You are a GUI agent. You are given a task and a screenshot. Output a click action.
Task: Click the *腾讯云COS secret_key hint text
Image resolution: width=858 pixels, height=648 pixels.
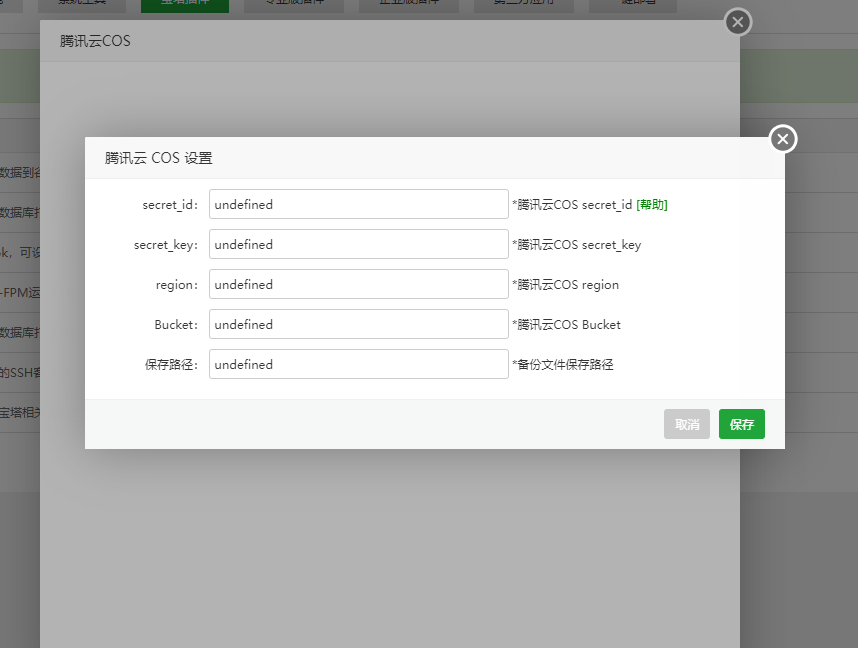pyautogui.click(x=576, y=245)
